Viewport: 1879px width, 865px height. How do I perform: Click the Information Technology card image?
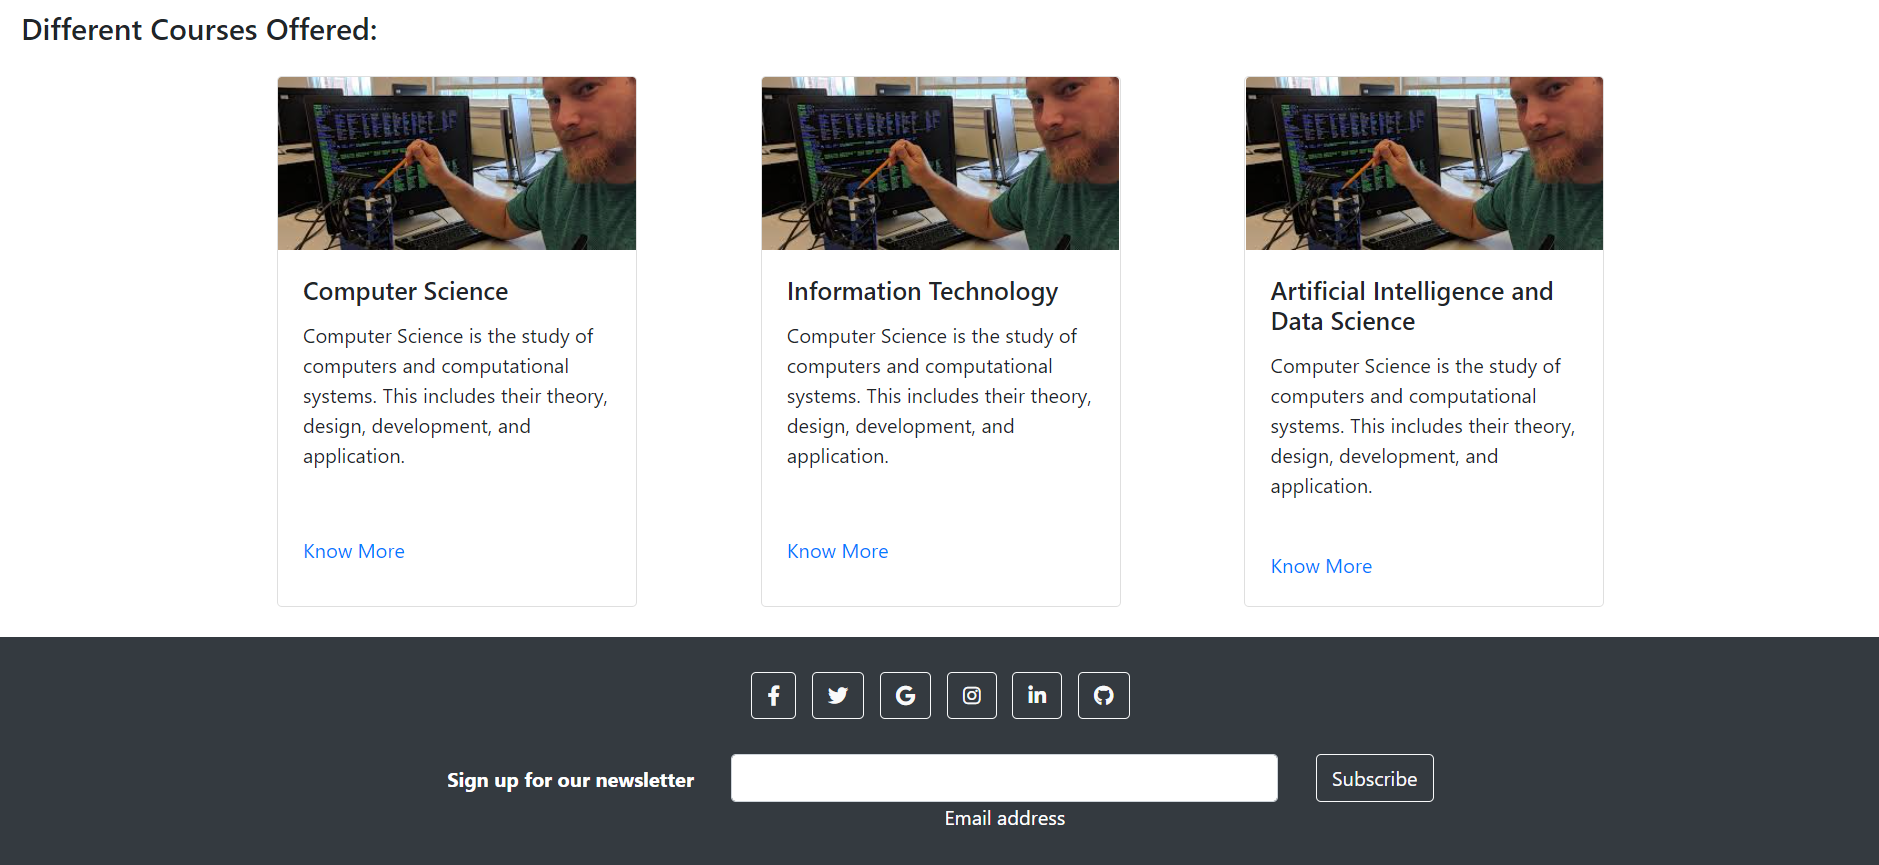[940, 163]
